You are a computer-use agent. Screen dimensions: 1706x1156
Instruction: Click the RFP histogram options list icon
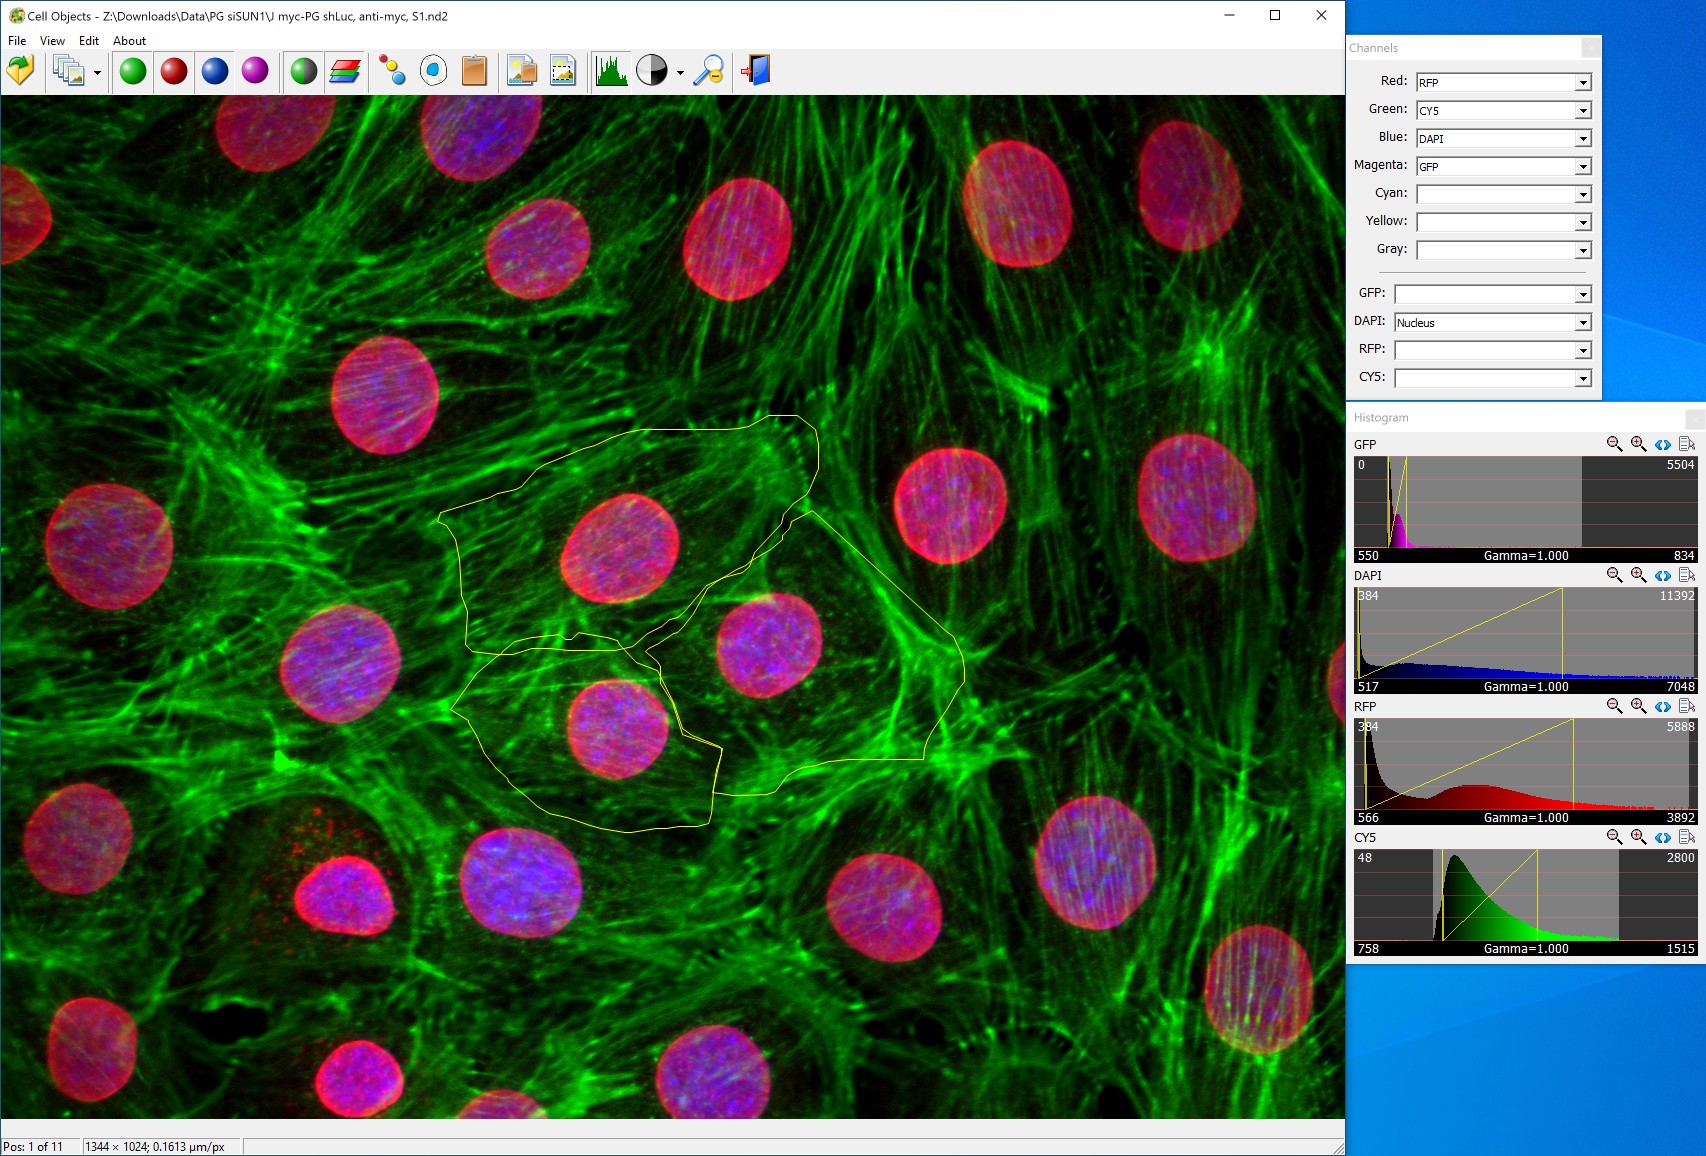[x=1687, y=706]
